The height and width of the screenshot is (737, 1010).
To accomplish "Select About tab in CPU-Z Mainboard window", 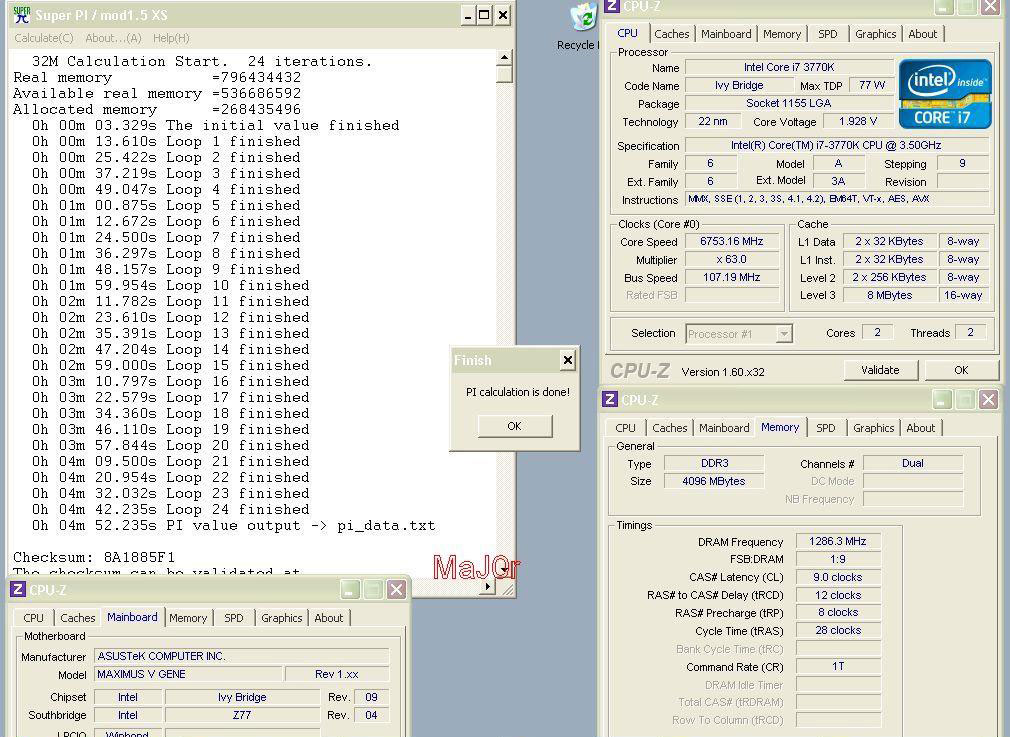I will [329, 618].
